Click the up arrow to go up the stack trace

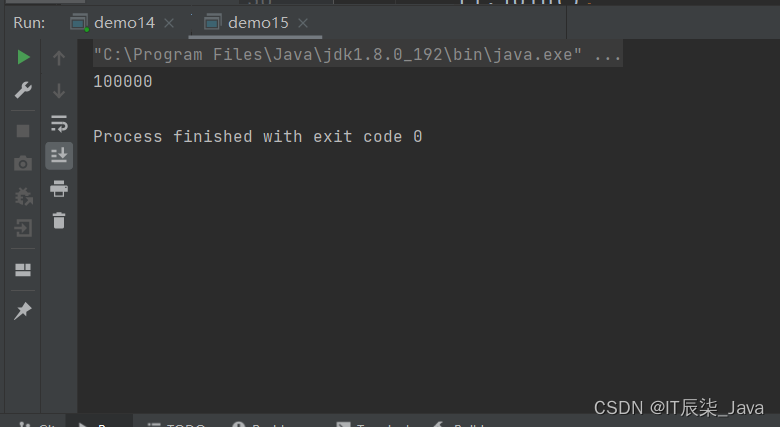click(59, 58)
